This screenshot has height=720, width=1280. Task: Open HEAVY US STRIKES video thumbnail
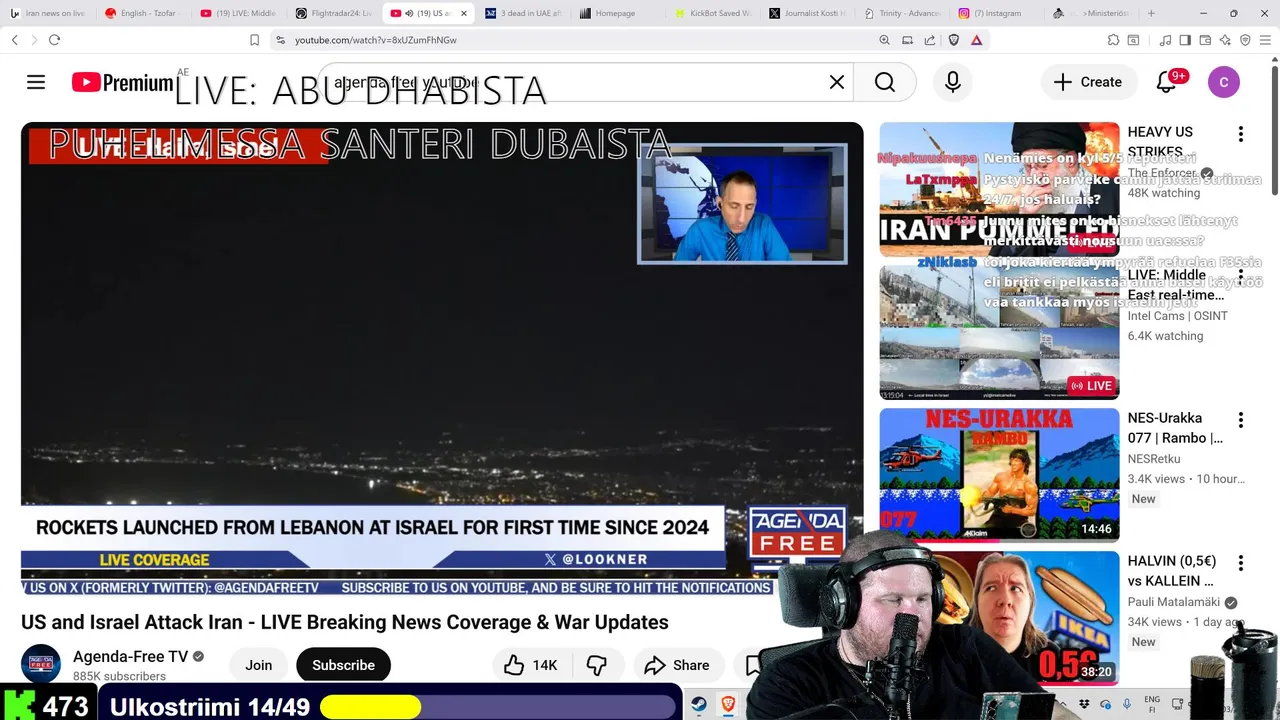pos(999,189)
